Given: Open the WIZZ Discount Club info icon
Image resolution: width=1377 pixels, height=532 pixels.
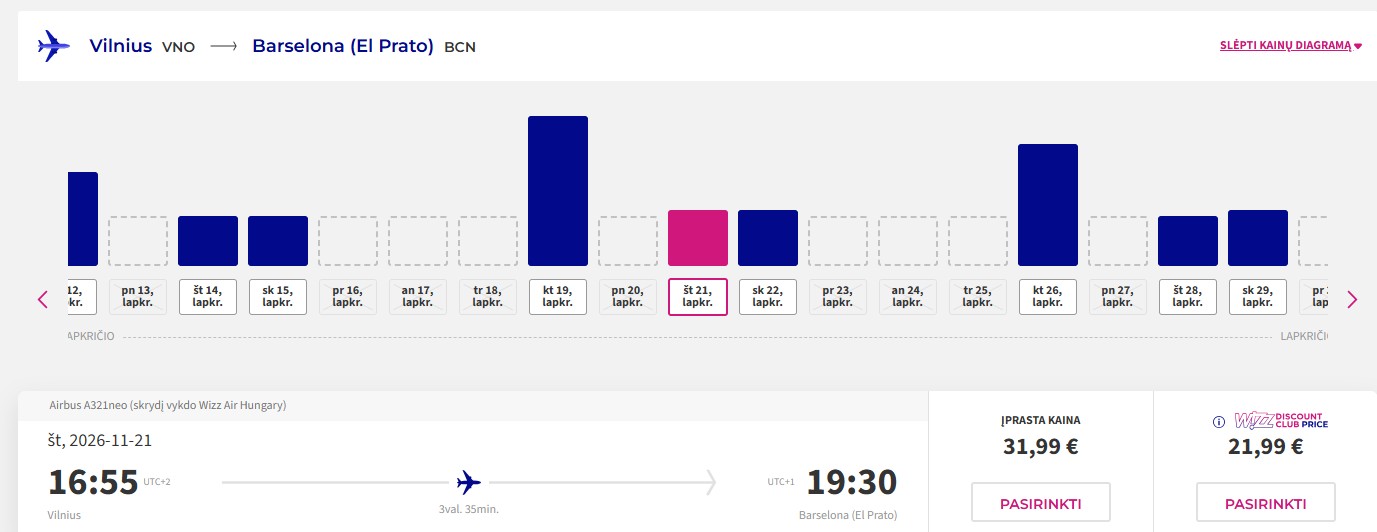Looking at the screenshot, I should pyautogui.click(x=1218, y=421).
